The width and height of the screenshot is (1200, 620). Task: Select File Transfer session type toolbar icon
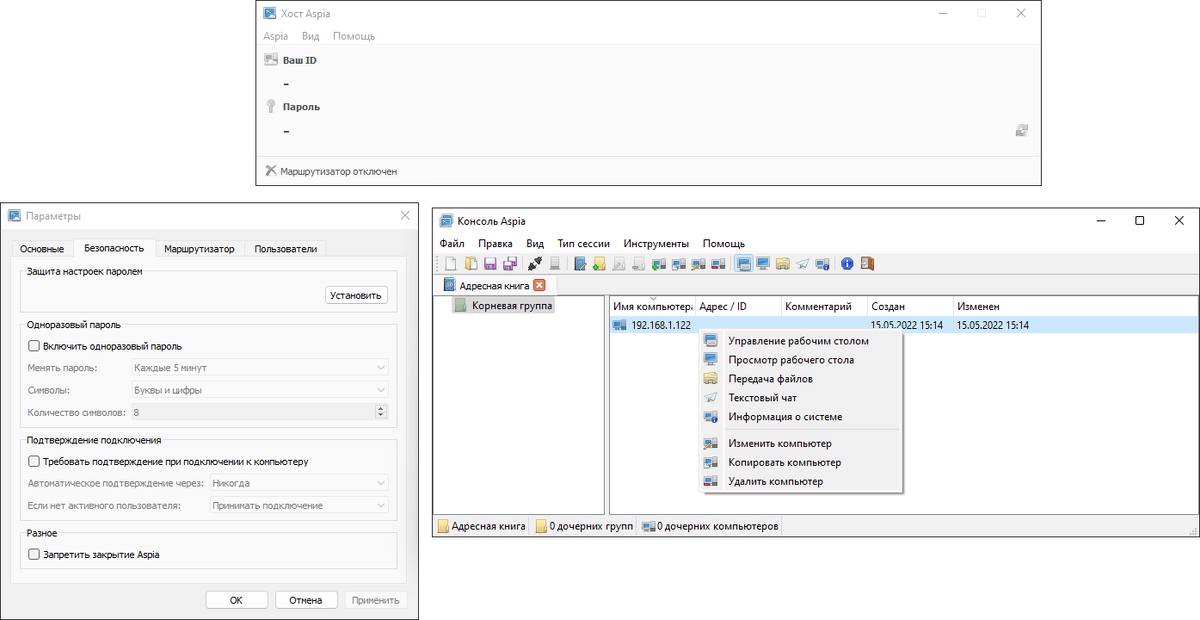tap(783, 264)
